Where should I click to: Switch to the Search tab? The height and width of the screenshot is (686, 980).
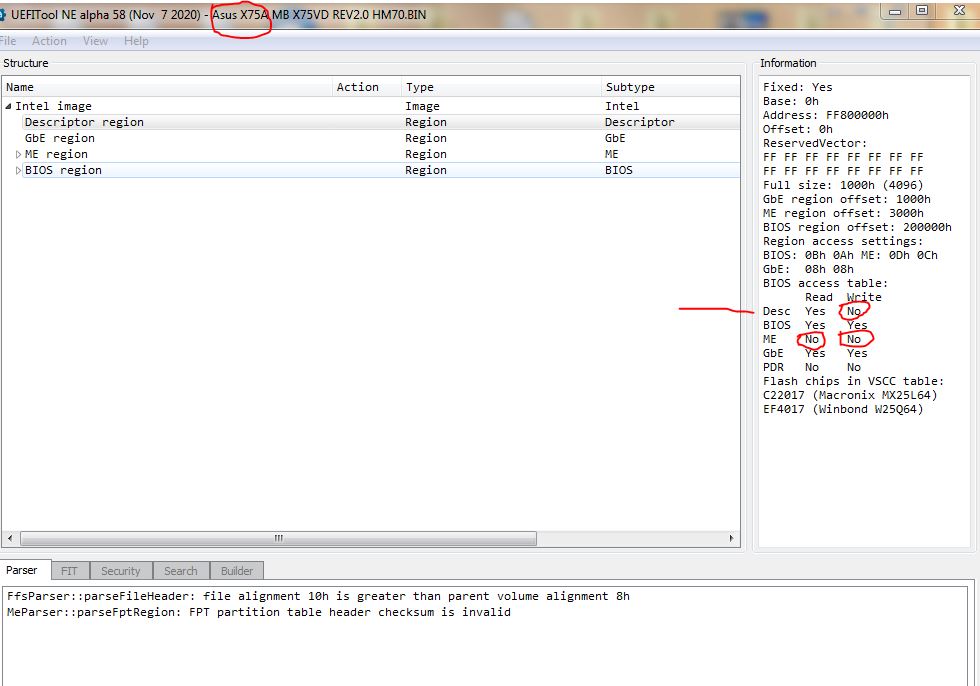[x=181, y=570]
